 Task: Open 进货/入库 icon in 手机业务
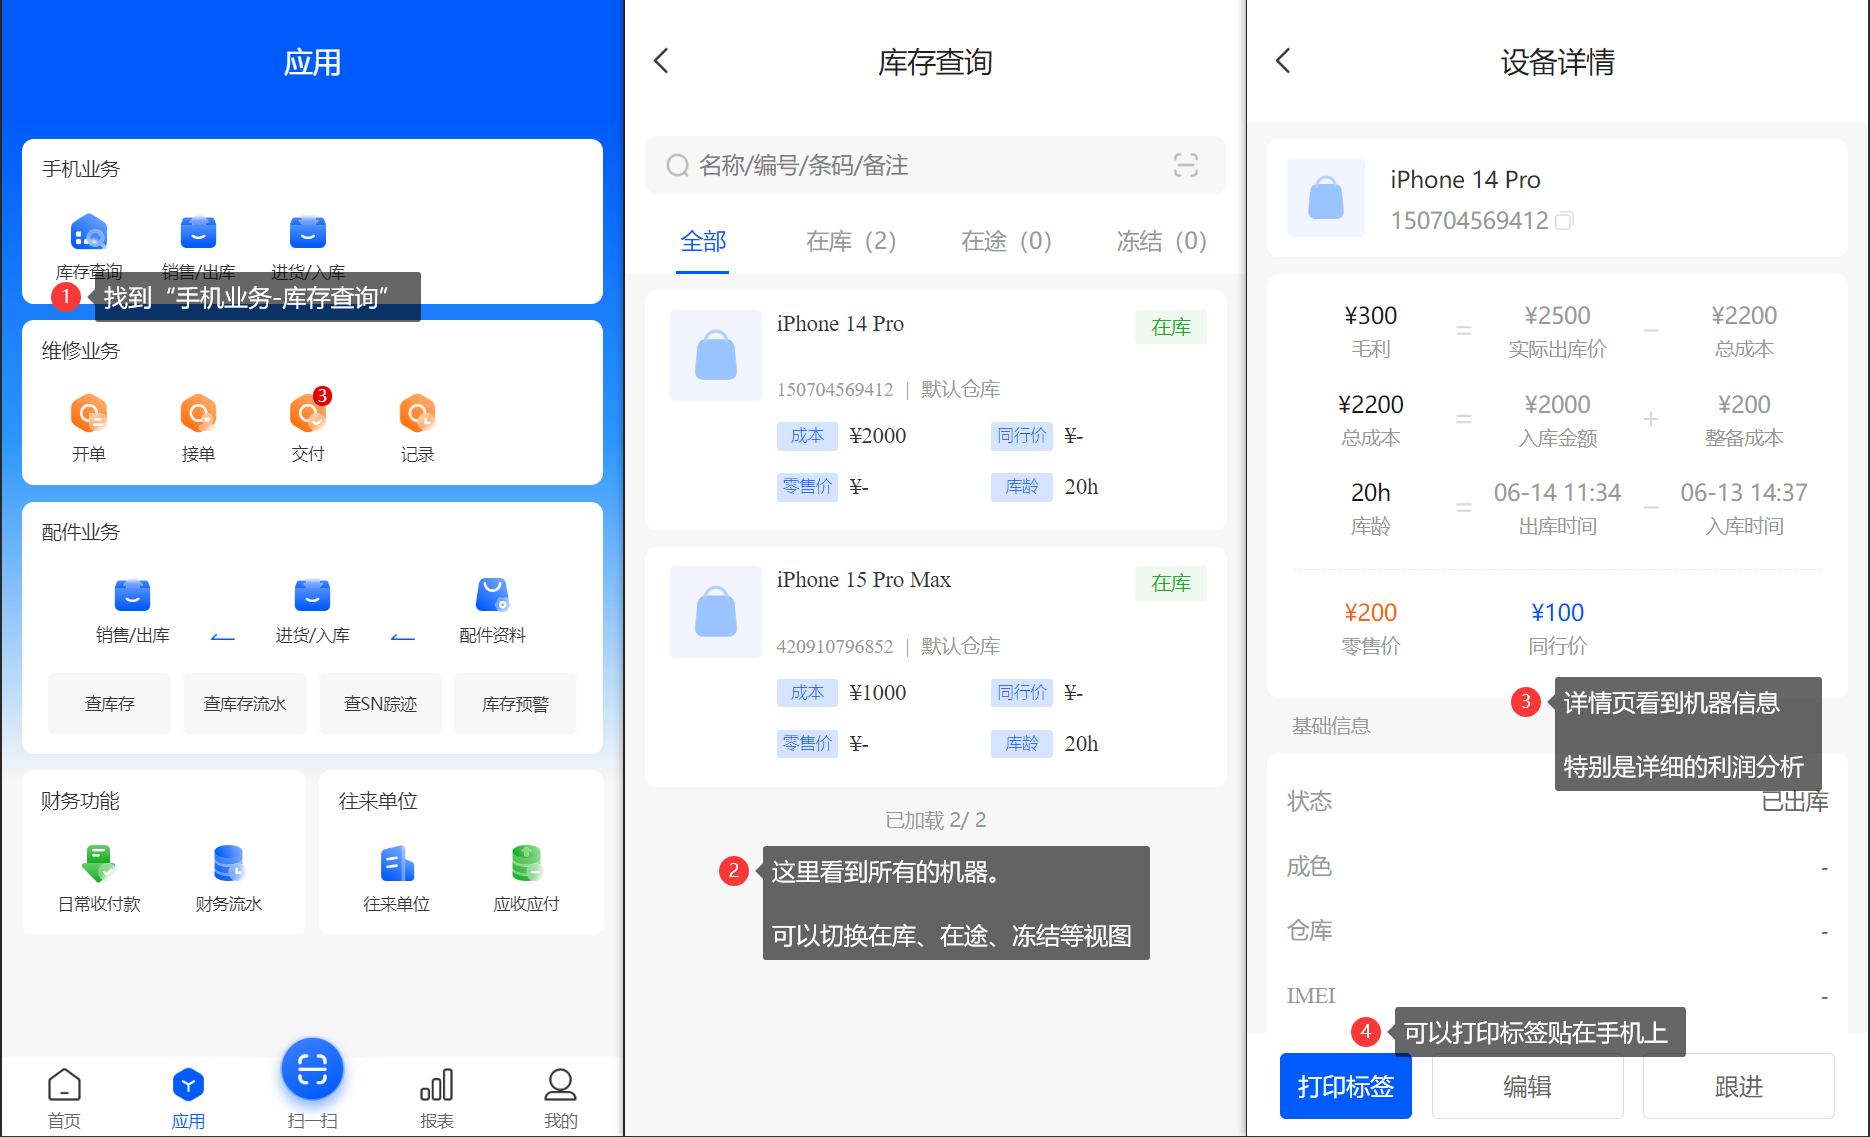(x=308, y=233)
